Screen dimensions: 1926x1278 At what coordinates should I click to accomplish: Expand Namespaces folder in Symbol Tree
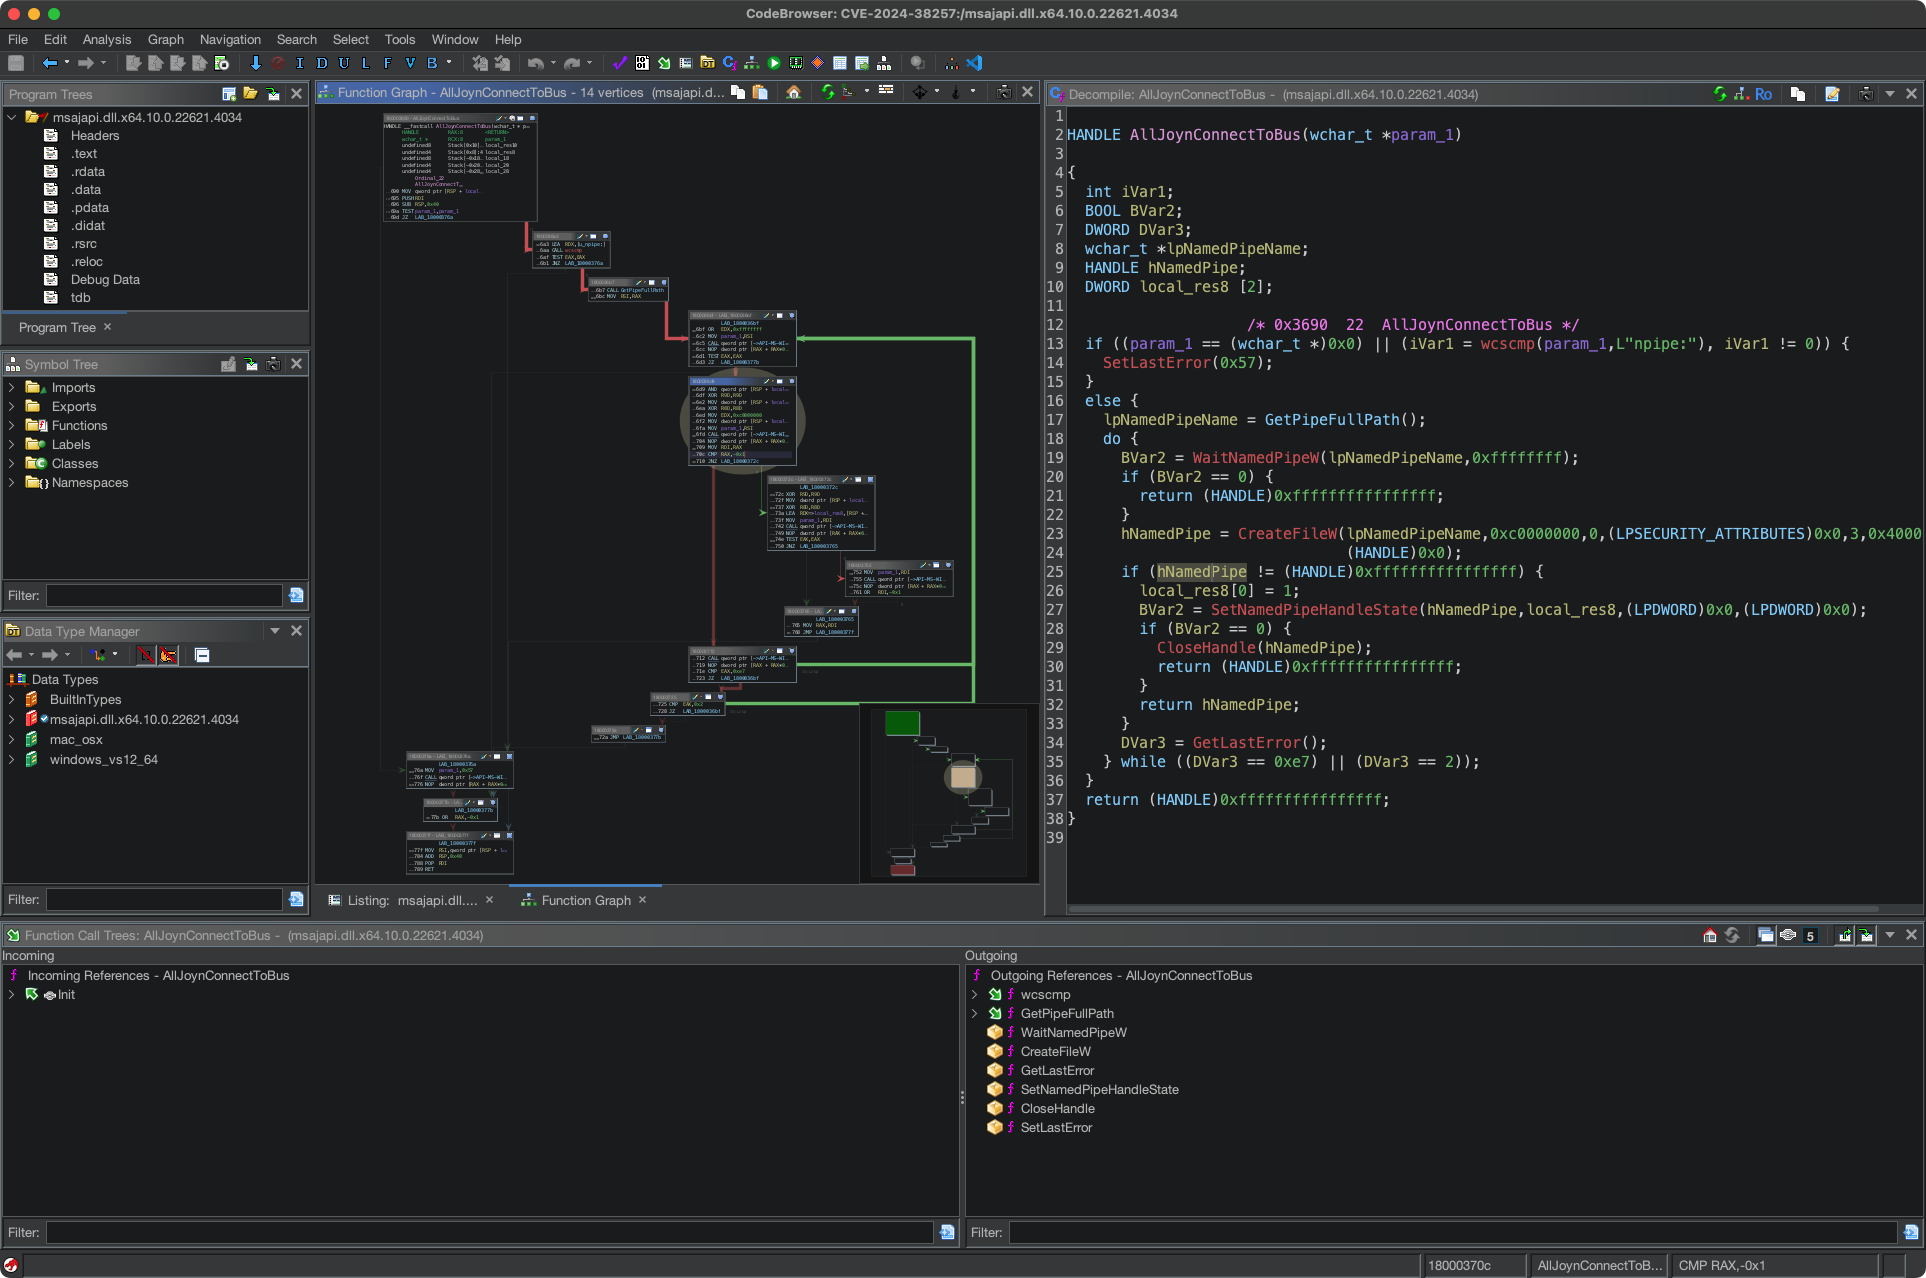coord(11,482)
